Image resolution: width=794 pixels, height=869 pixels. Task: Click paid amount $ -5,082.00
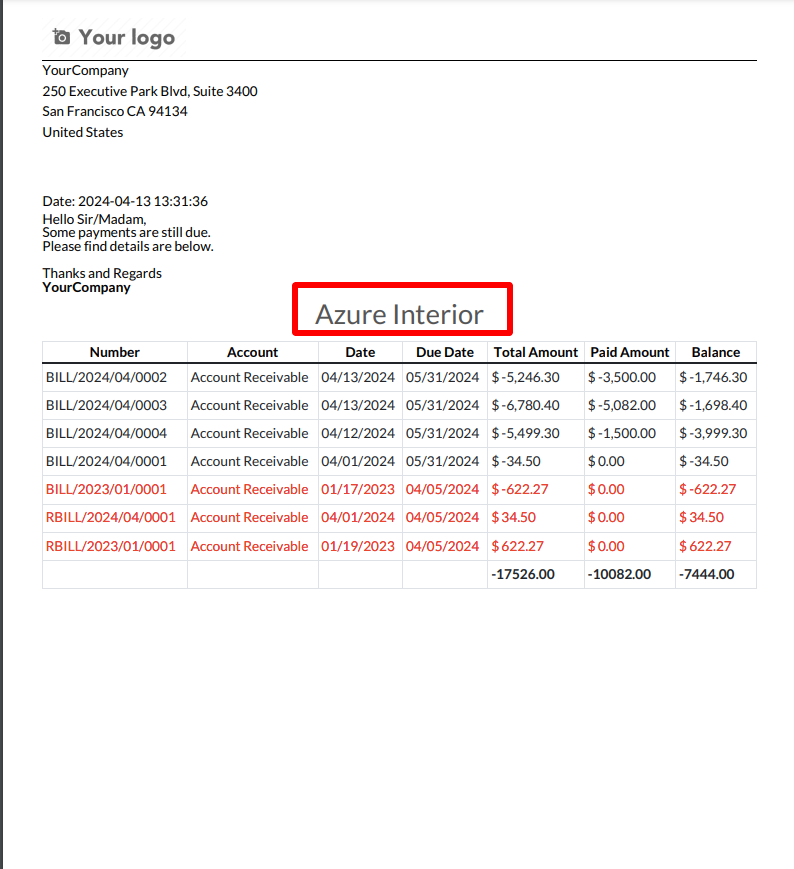click(x=622, y=405)
